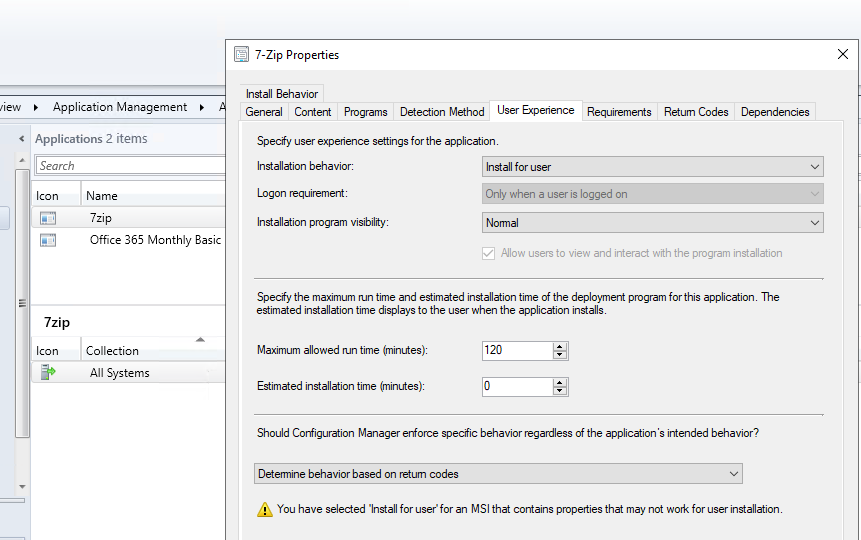Click the navigation pane scroll up arrow
Viewport: 861px width, 540px height.
pos(22,160)
